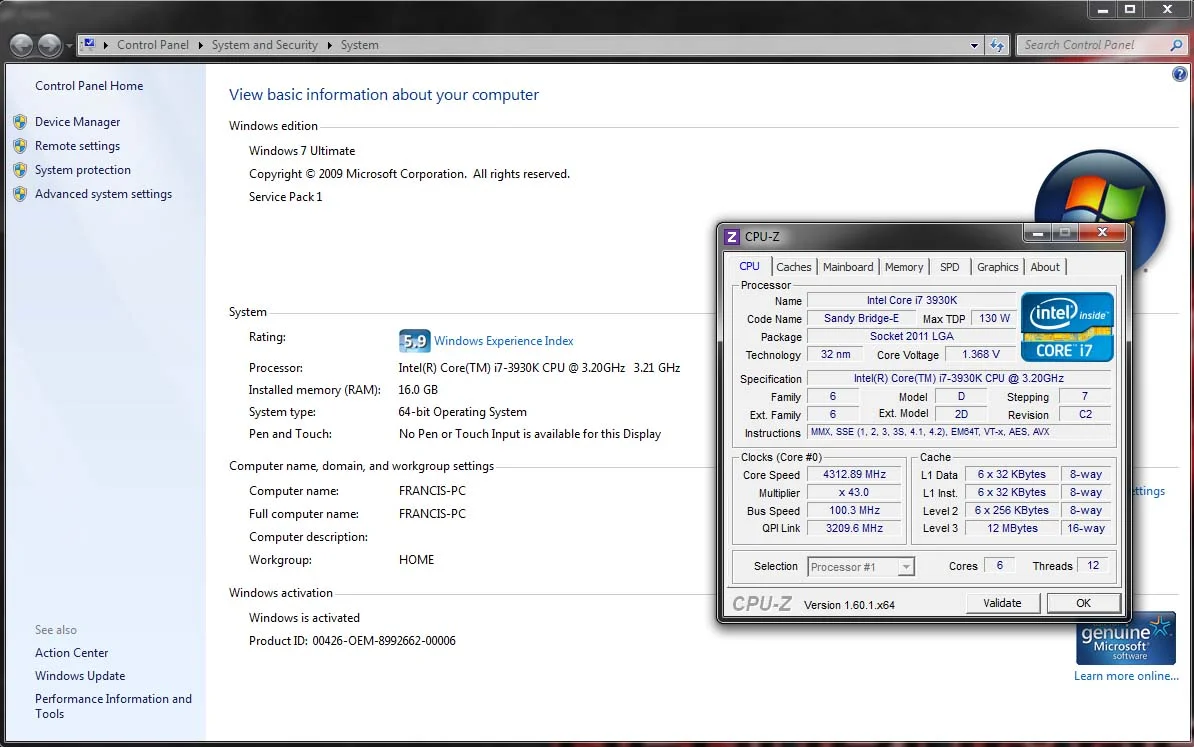This screenshot has height=747, width=1194.
Task: Click Code Name value Sandy Bridge-E
Action: (861, 318)
